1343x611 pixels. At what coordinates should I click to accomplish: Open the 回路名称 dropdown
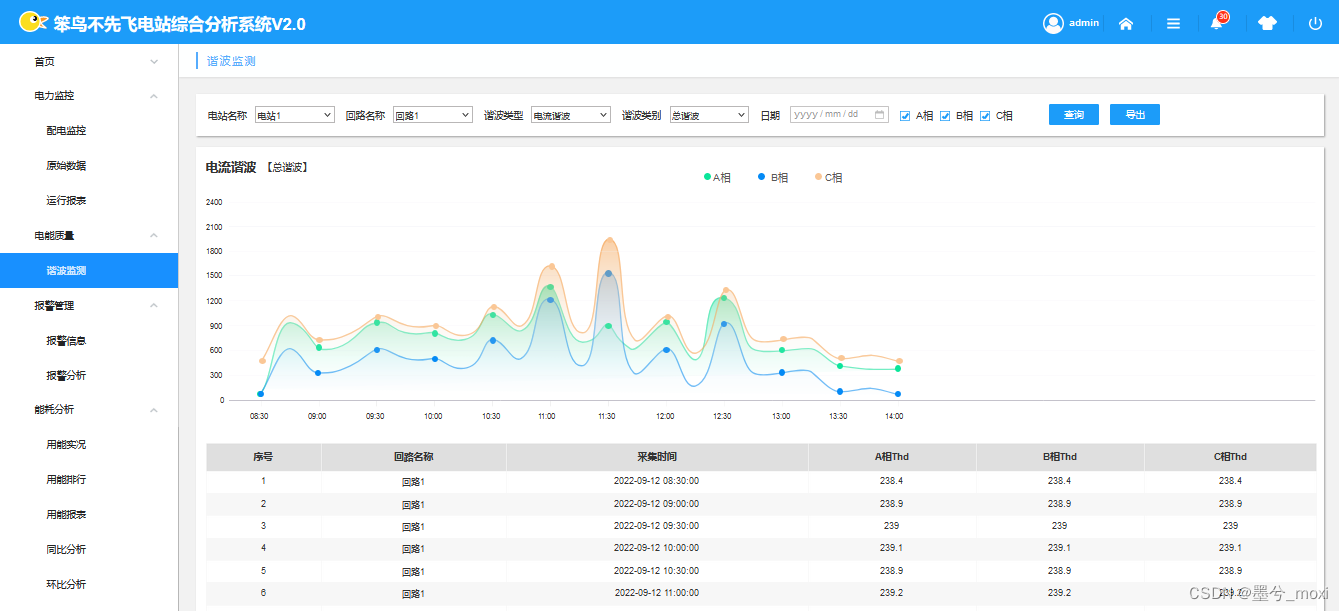pos(433,115)
